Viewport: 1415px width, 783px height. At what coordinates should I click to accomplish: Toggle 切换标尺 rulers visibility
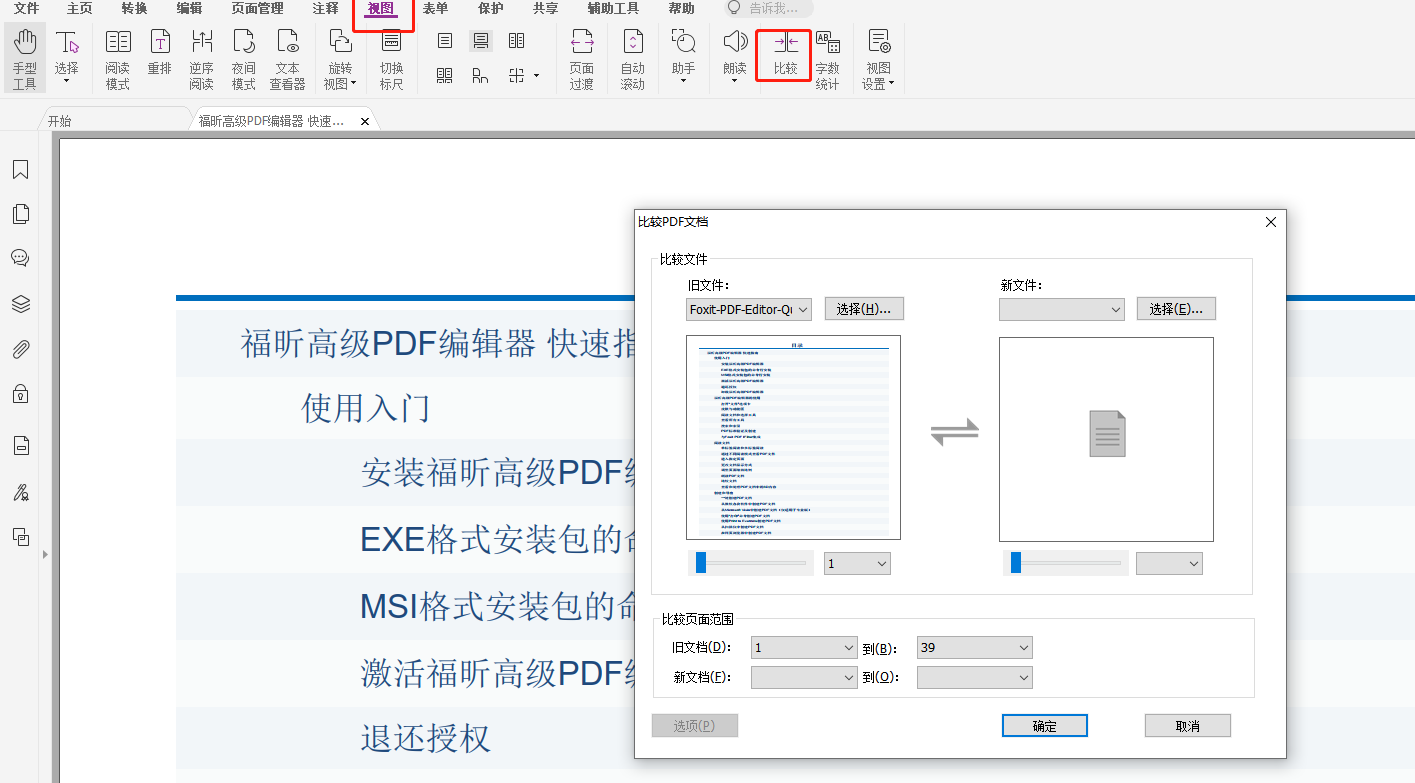(391, 57)
